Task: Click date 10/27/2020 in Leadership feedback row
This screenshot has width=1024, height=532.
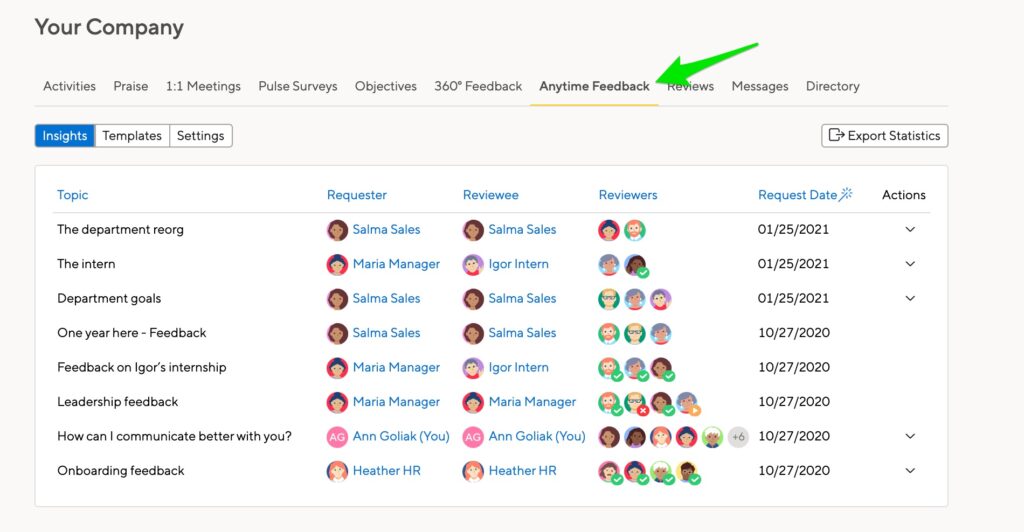Action: 793,402
